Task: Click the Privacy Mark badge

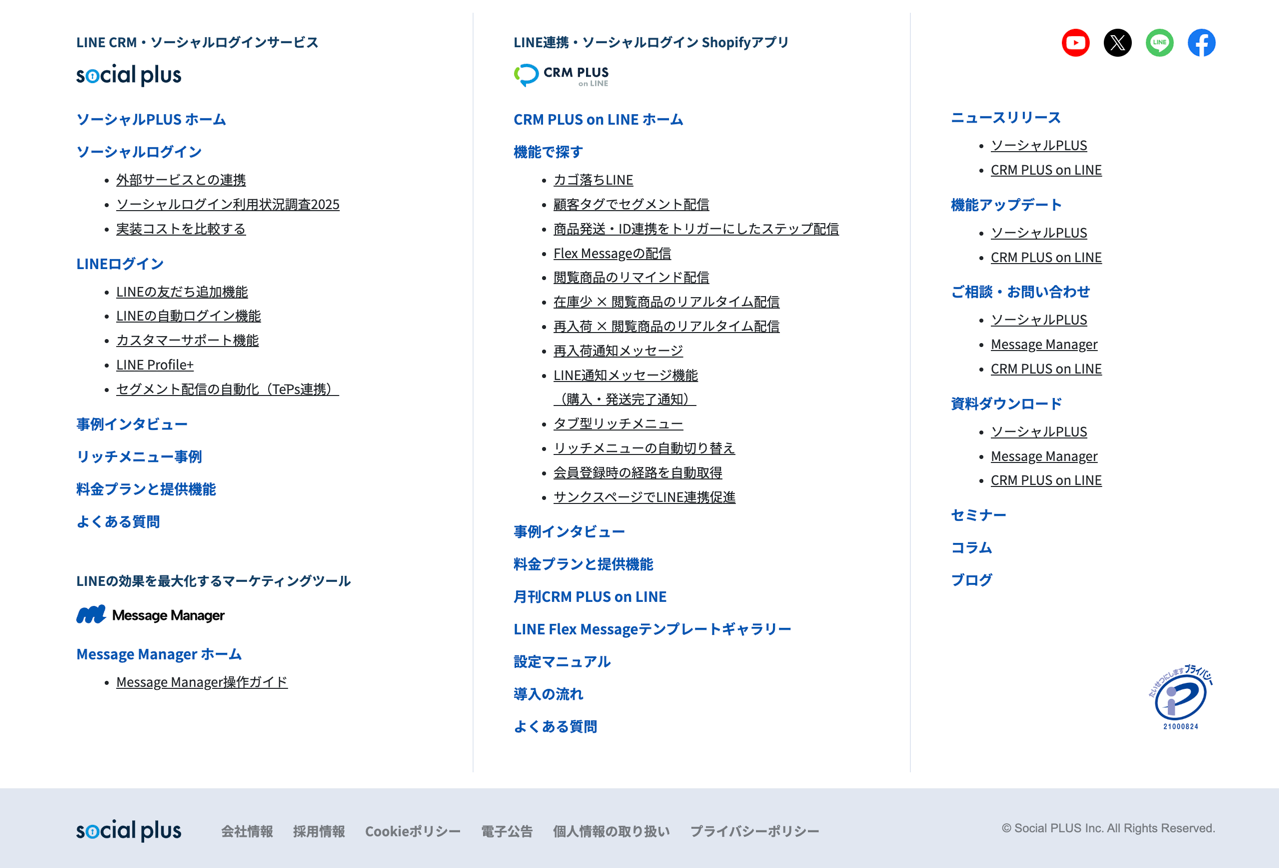Action: tap(1180, 698)
